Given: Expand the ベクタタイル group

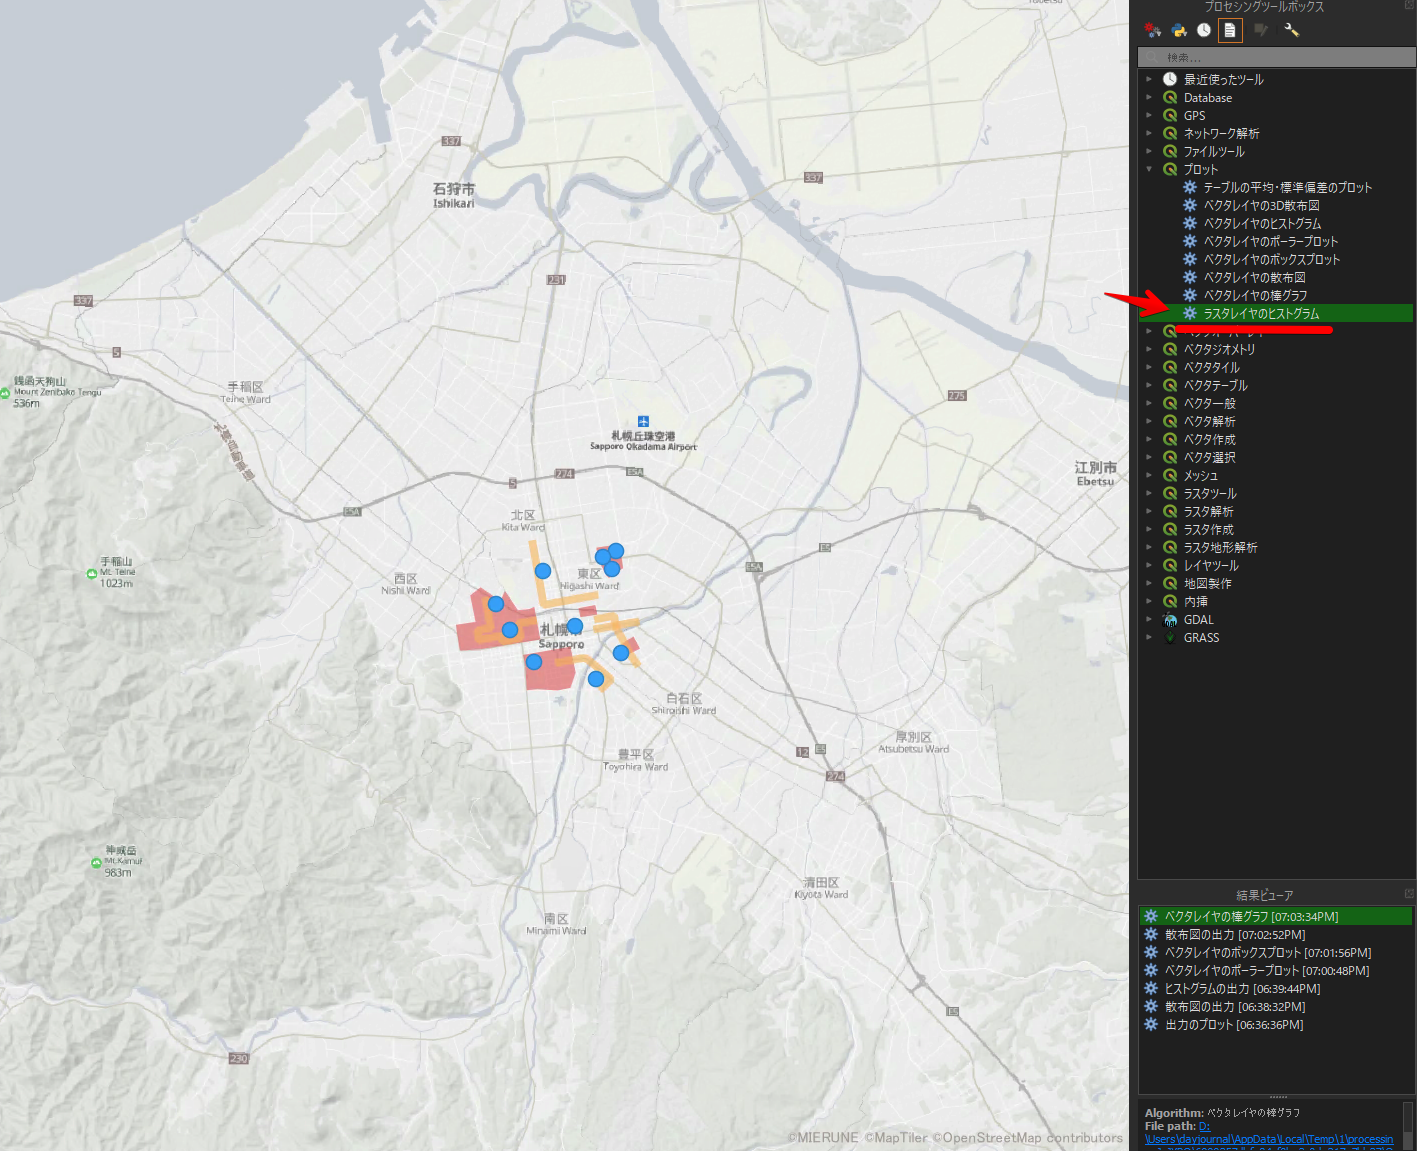Looking at the screenshot, I should pyautogui.click(x=1149, y=367).
